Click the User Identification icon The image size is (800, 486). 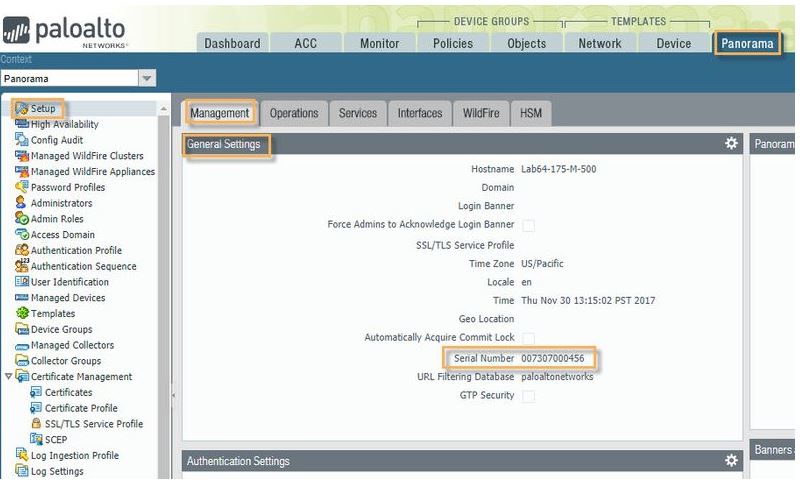pyautogui.click(x=21, y=282)
